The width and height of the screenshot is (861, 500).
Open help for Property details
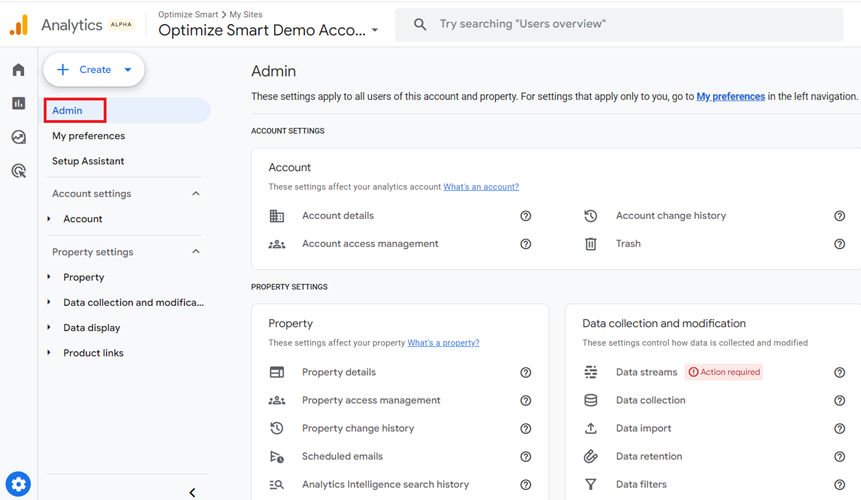[x=525, y=372]
